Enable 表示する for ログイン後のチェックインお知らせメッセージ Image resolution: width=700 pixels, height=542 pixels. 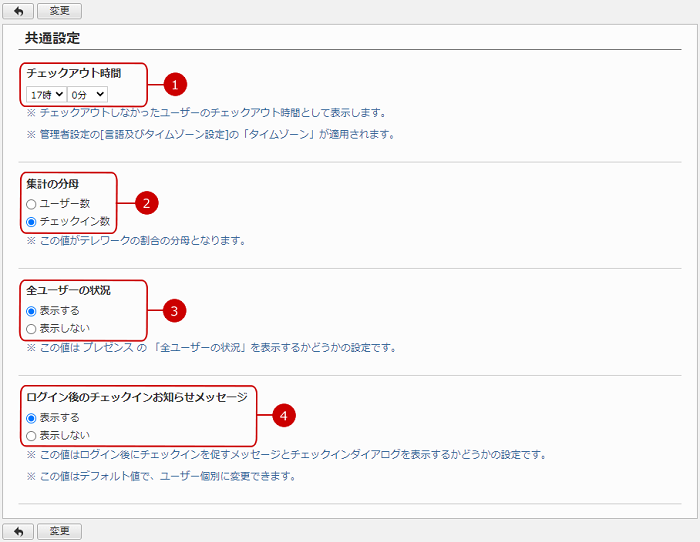coord(32,418)
